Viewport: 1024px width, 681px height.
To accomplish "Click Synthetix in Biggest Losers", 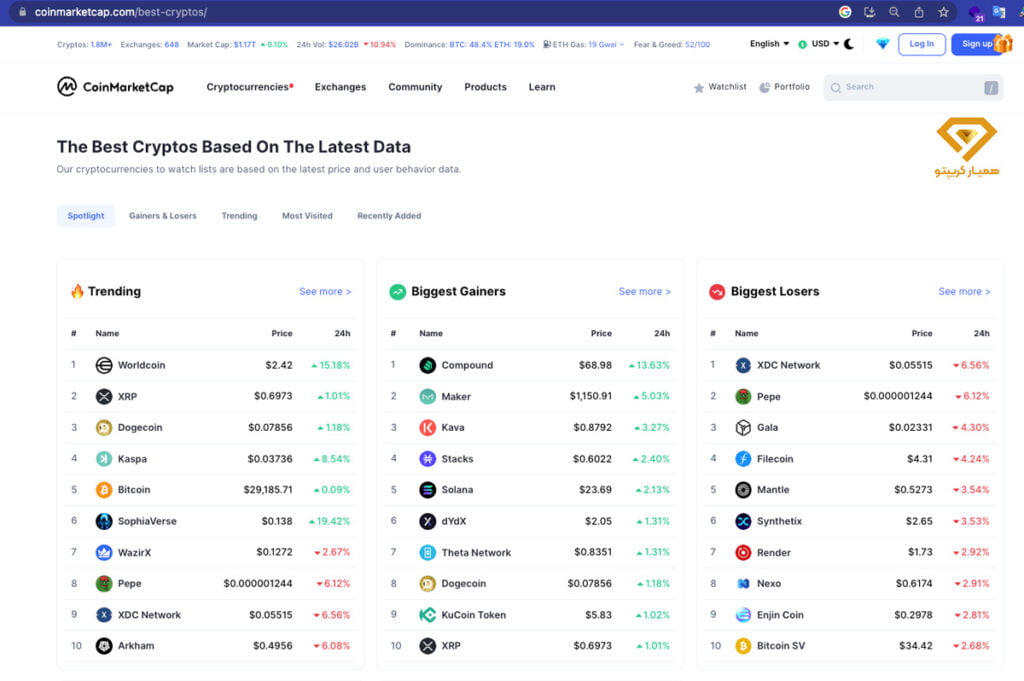I will (x=779, y=521).
